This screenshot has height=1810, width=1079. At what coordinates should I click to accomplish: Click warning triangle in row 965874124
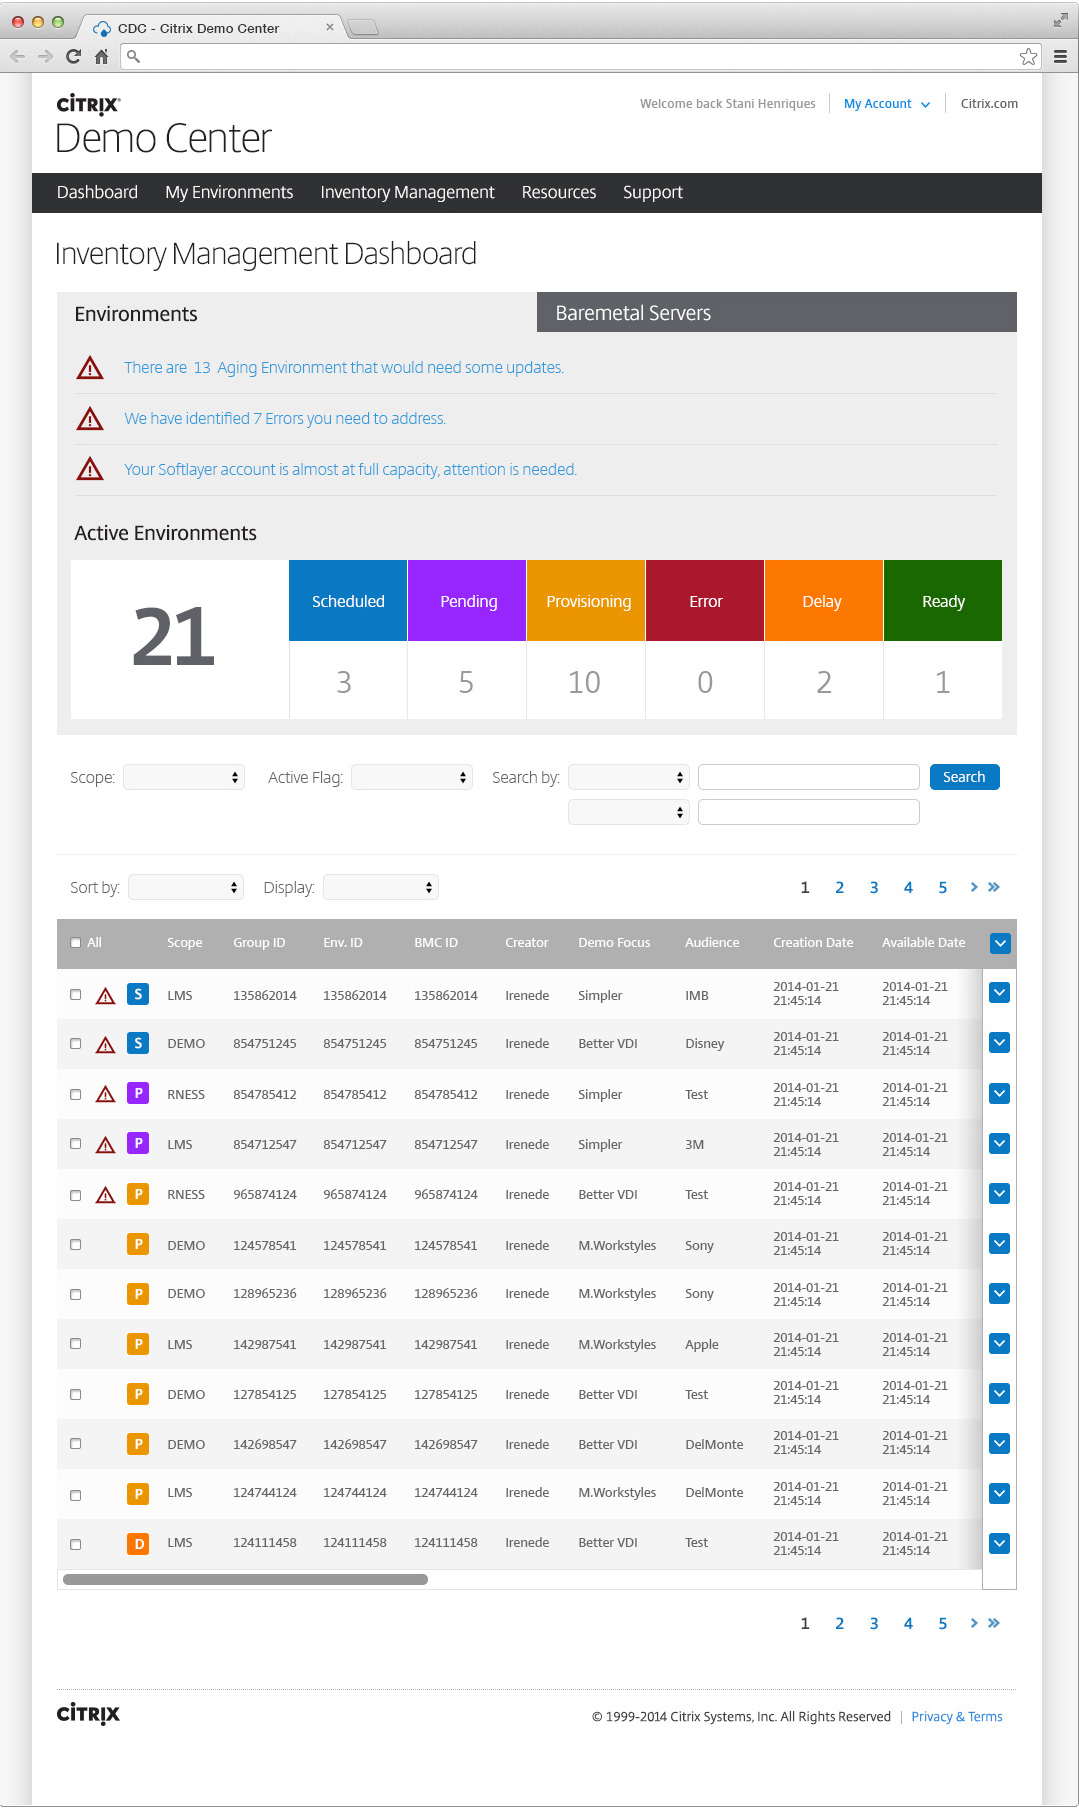coord(105,1195)
